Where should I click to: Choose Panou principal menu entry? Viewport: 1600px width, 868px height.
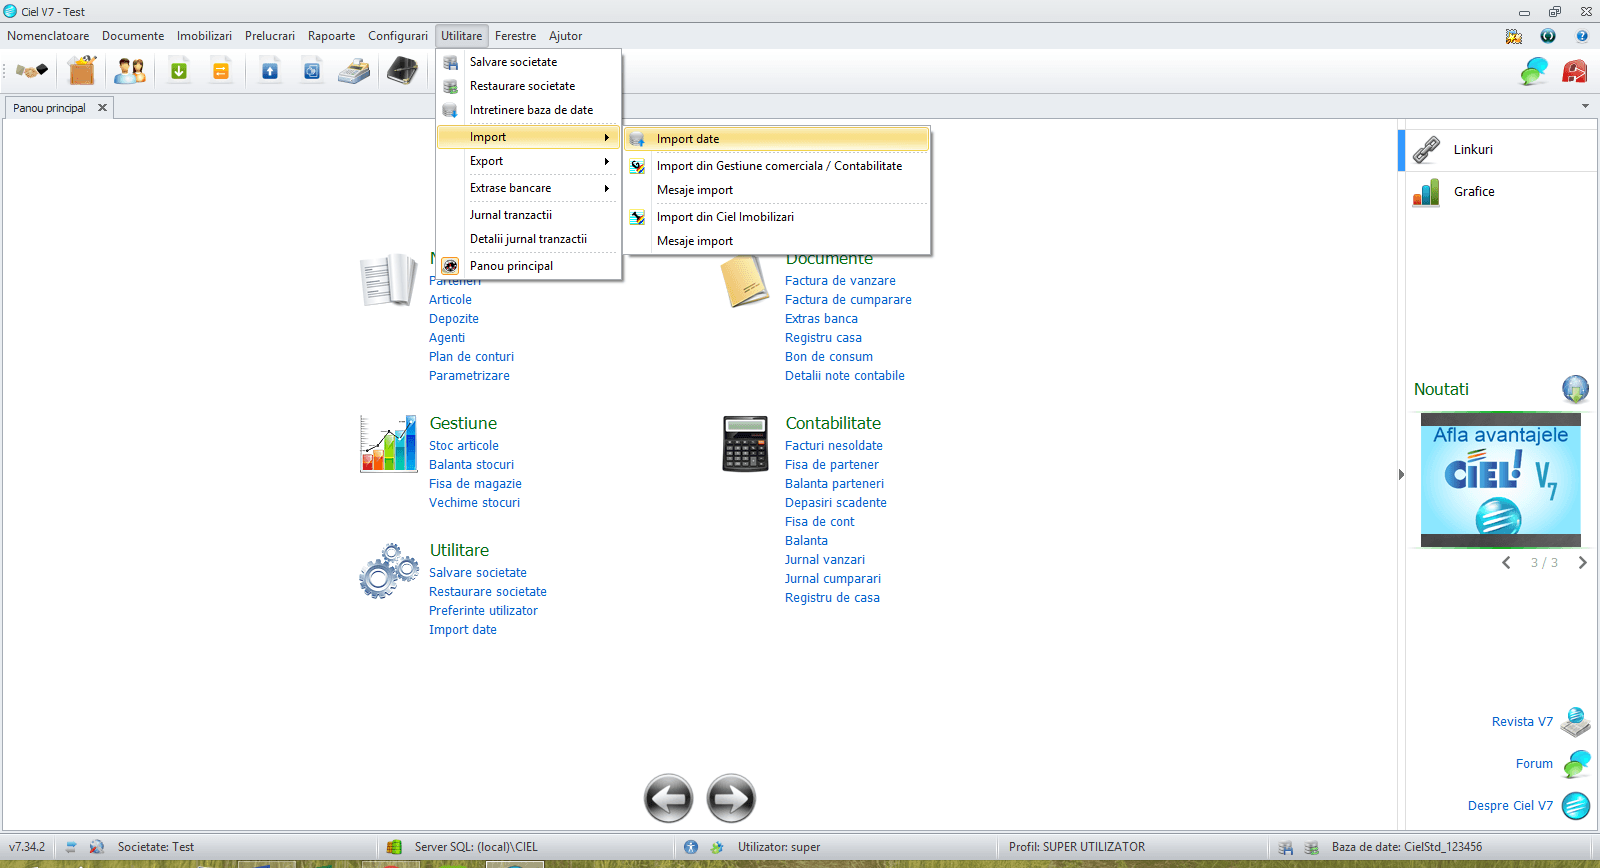528,266
